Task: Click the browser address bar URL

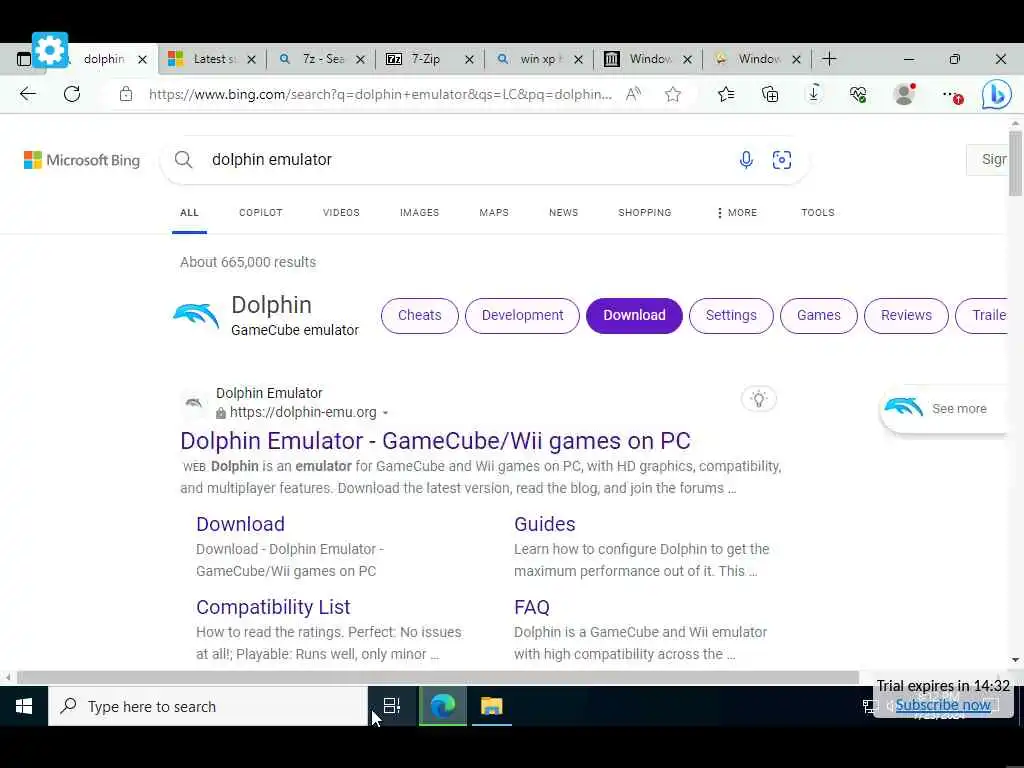Action: tap(380, 94)
